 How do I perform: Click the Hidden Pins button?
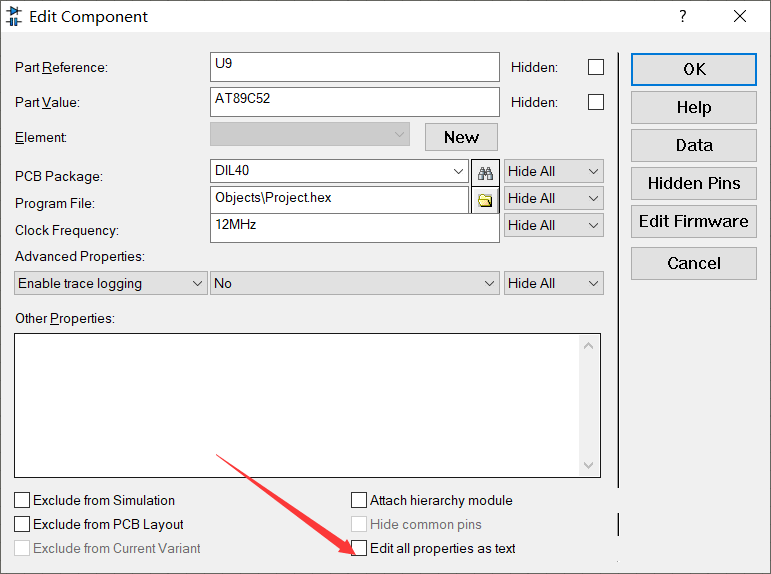pyautogui.click(x=694, y=183)
